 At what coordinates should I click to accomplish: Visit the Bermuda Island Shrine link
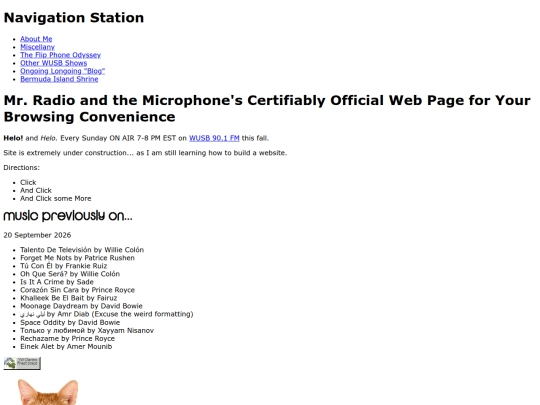point(59,79)
